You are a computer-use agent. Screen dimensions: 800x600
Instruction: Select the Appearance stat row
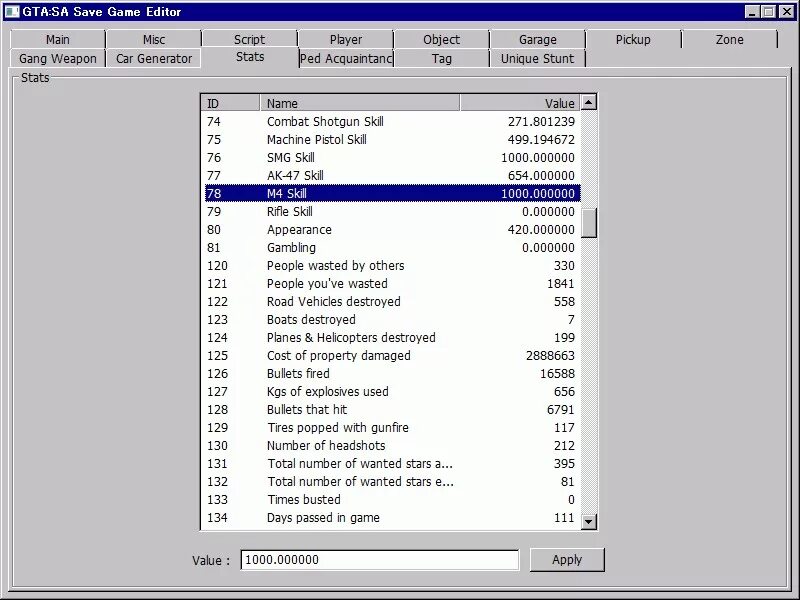391,230
